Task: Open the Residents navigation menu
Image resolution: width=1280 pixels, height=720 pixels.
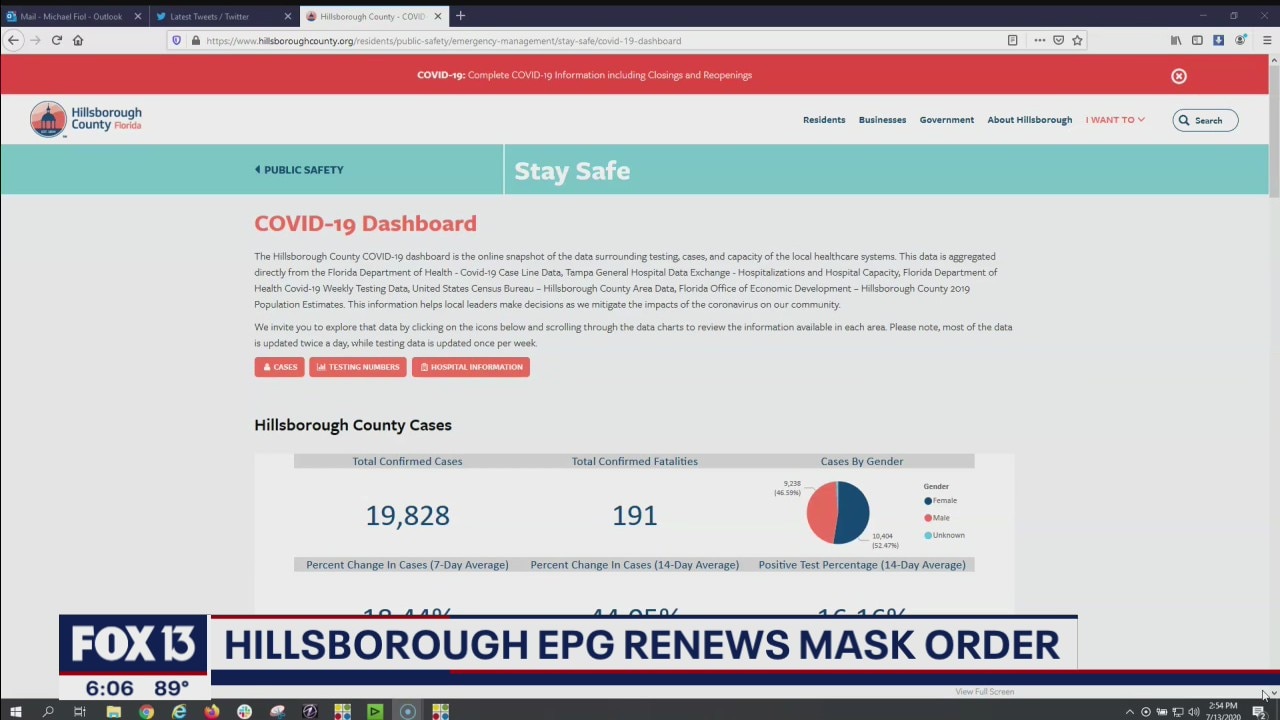Action: point(823,120)
